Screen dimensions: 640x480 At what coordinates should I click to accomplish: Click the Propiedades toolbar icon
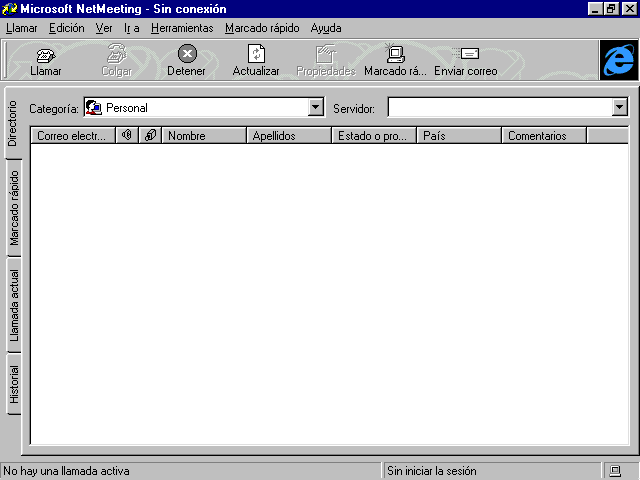(326, 54)
